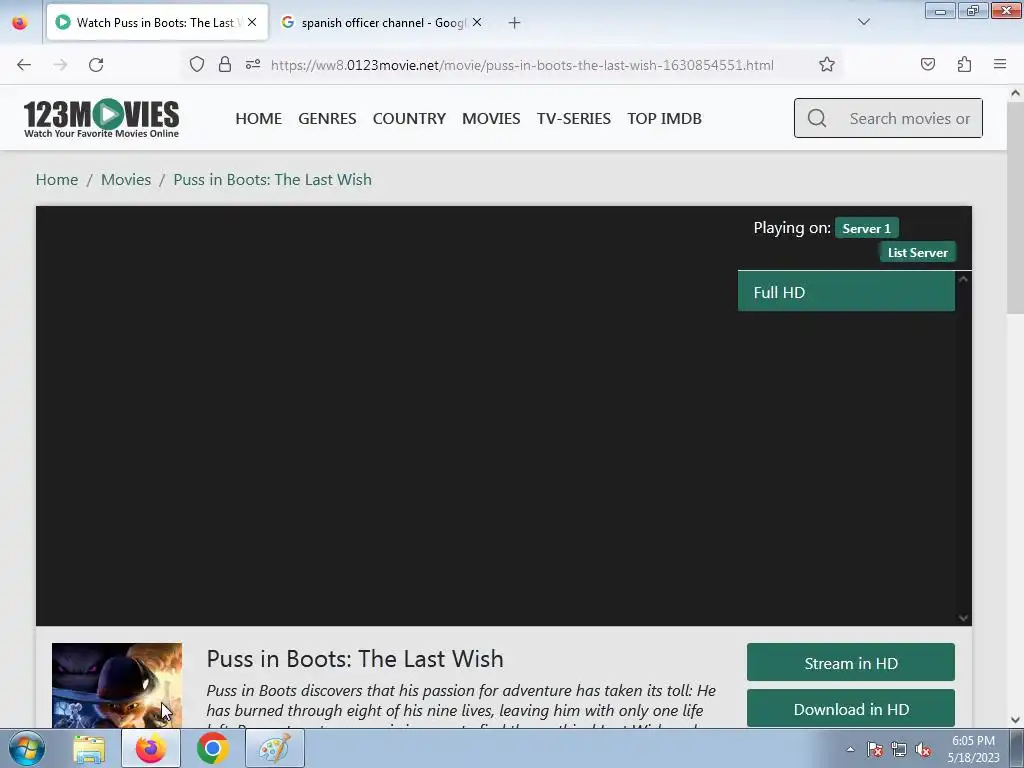
Task: Open the HOME nav item
Action: tap(259, 118)
